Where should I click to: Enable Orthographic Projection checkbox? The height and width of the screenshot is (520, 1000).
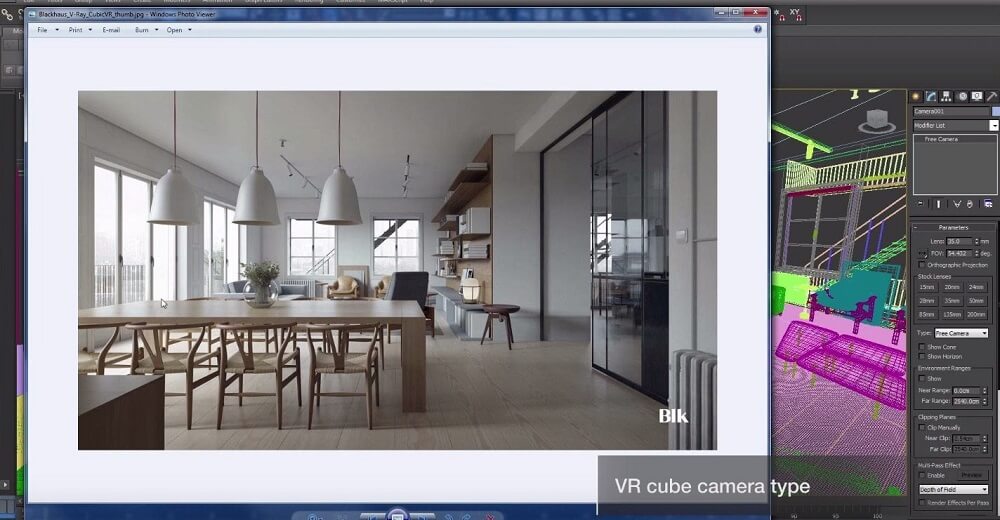pyautogui.click(x=922, y=265)
